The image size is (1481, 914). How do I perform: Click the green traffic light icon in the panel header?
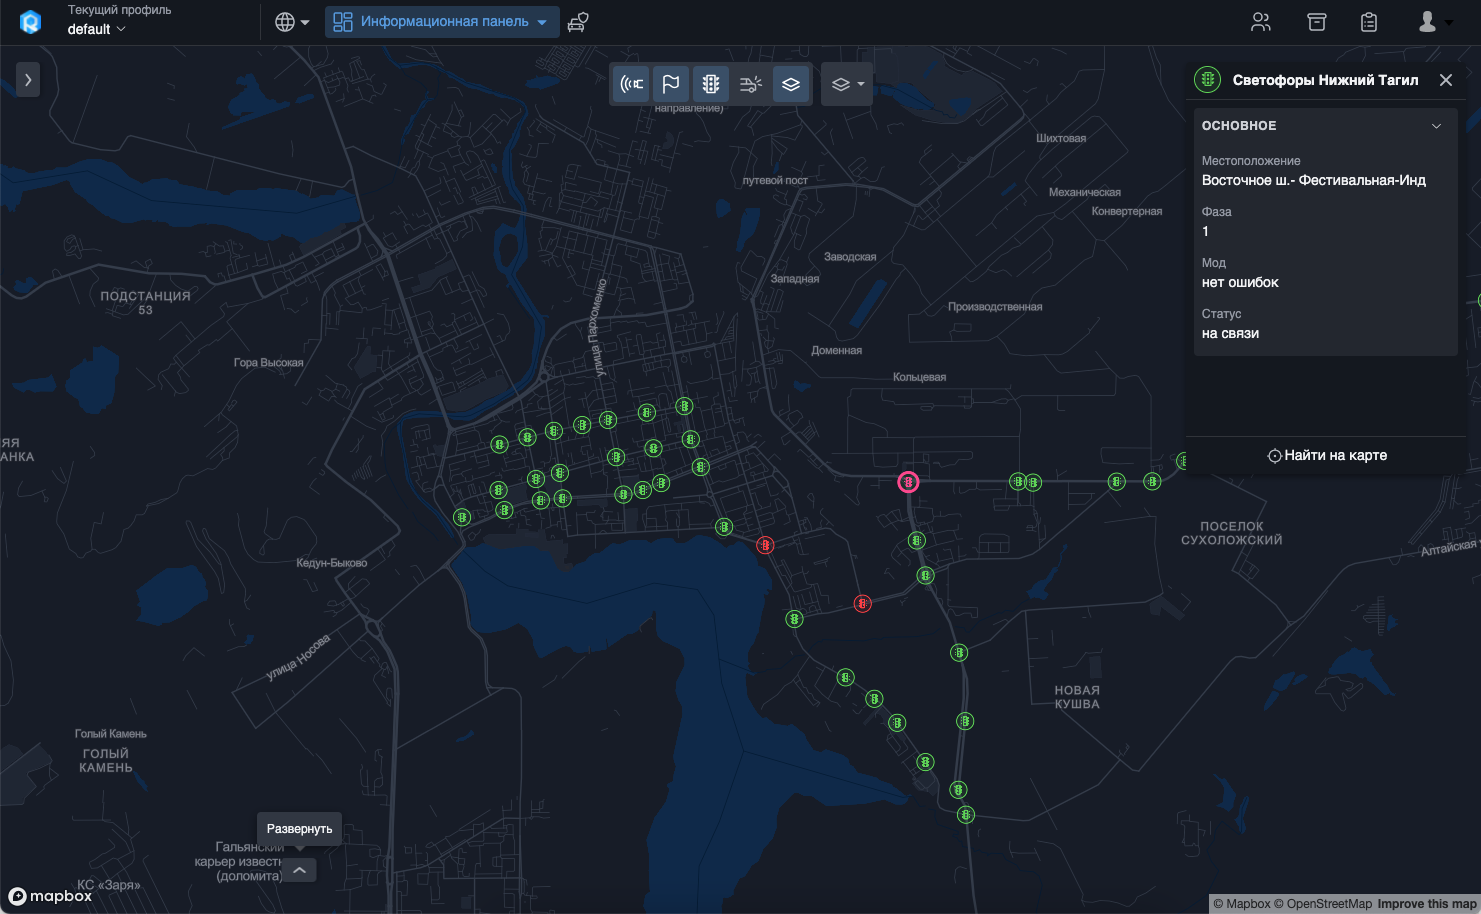click(1208, 80)
